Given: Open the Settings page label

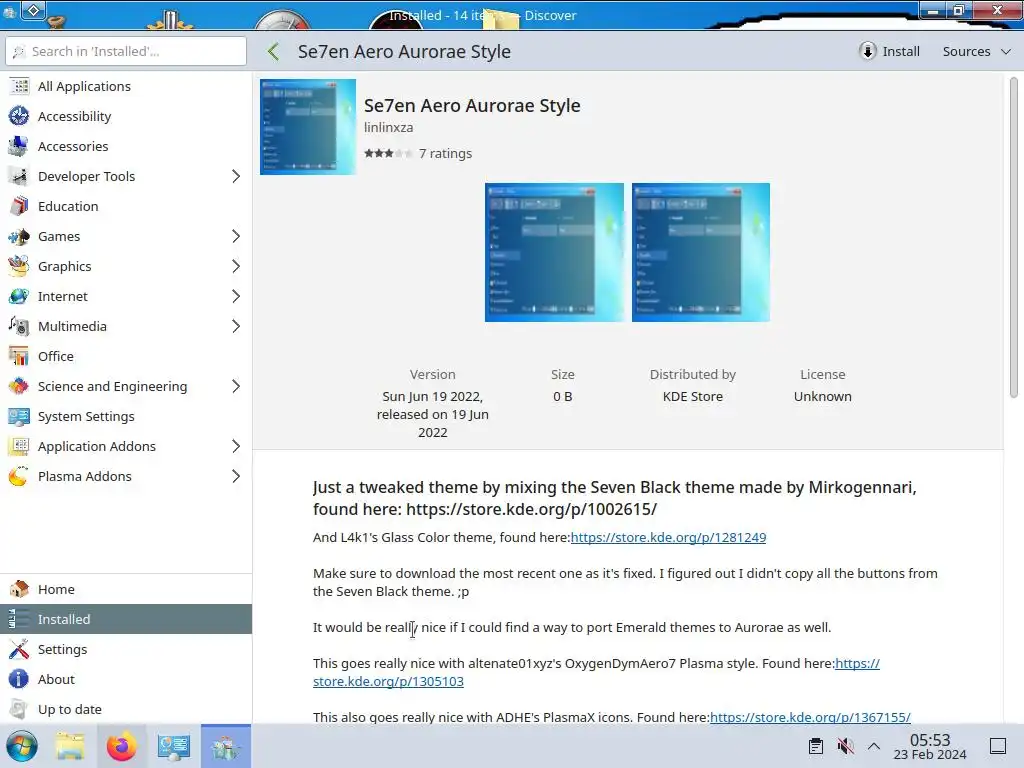Looking at the screenshot, I should (x=62, y=649).
